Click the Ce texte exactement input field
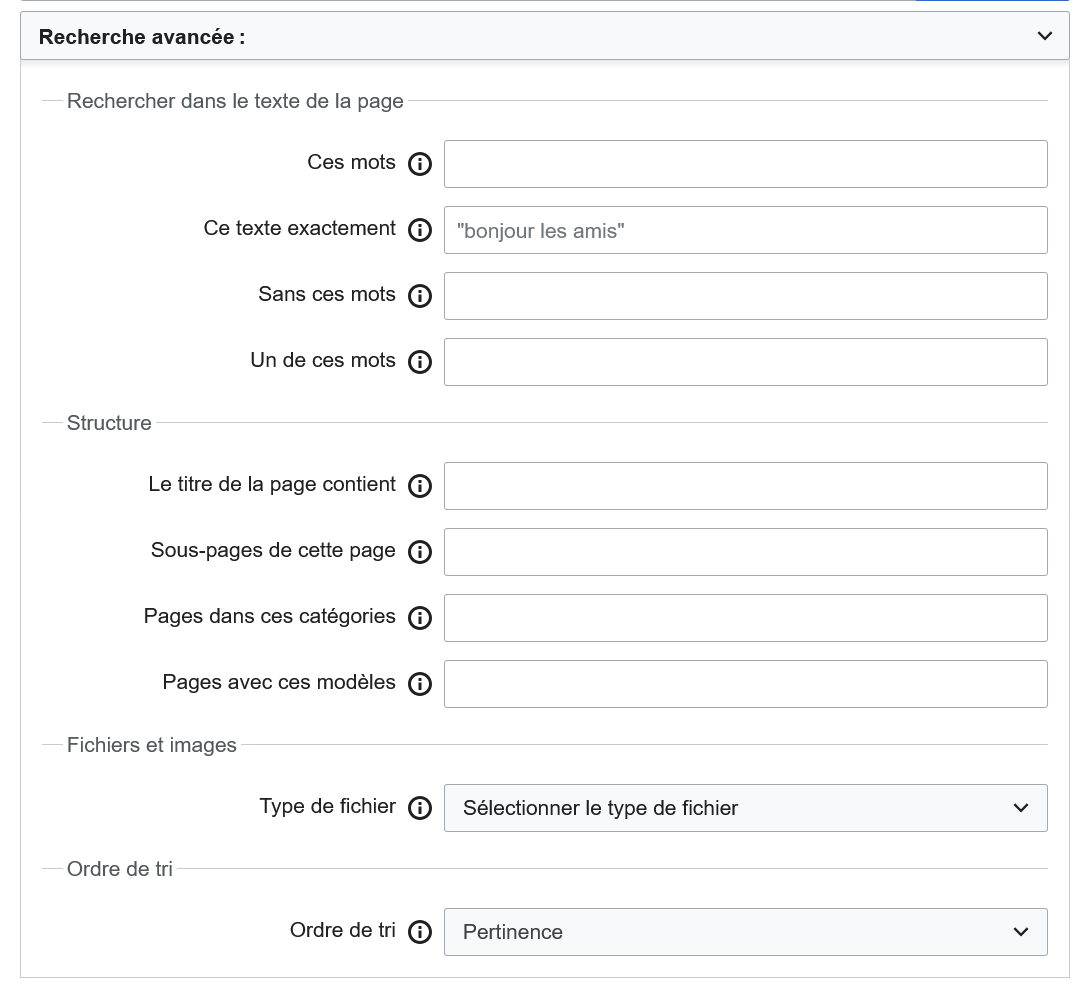This screenshot has width=1089, height=985. [746, 230]
